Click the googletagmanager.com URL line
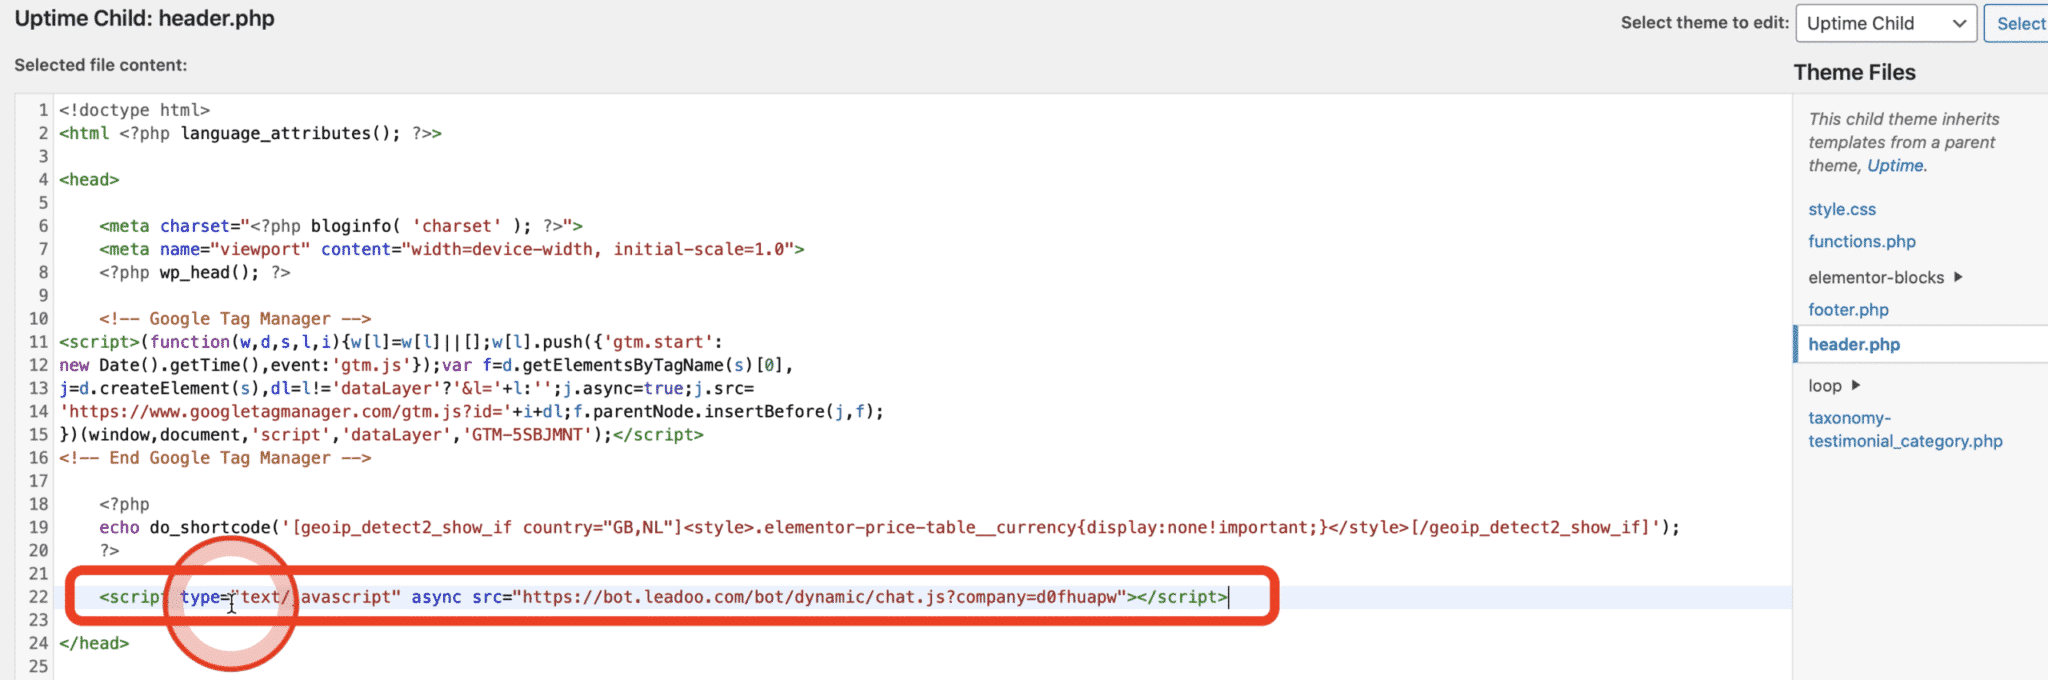This screenshot has height=680, width=2048. [471, 412]
